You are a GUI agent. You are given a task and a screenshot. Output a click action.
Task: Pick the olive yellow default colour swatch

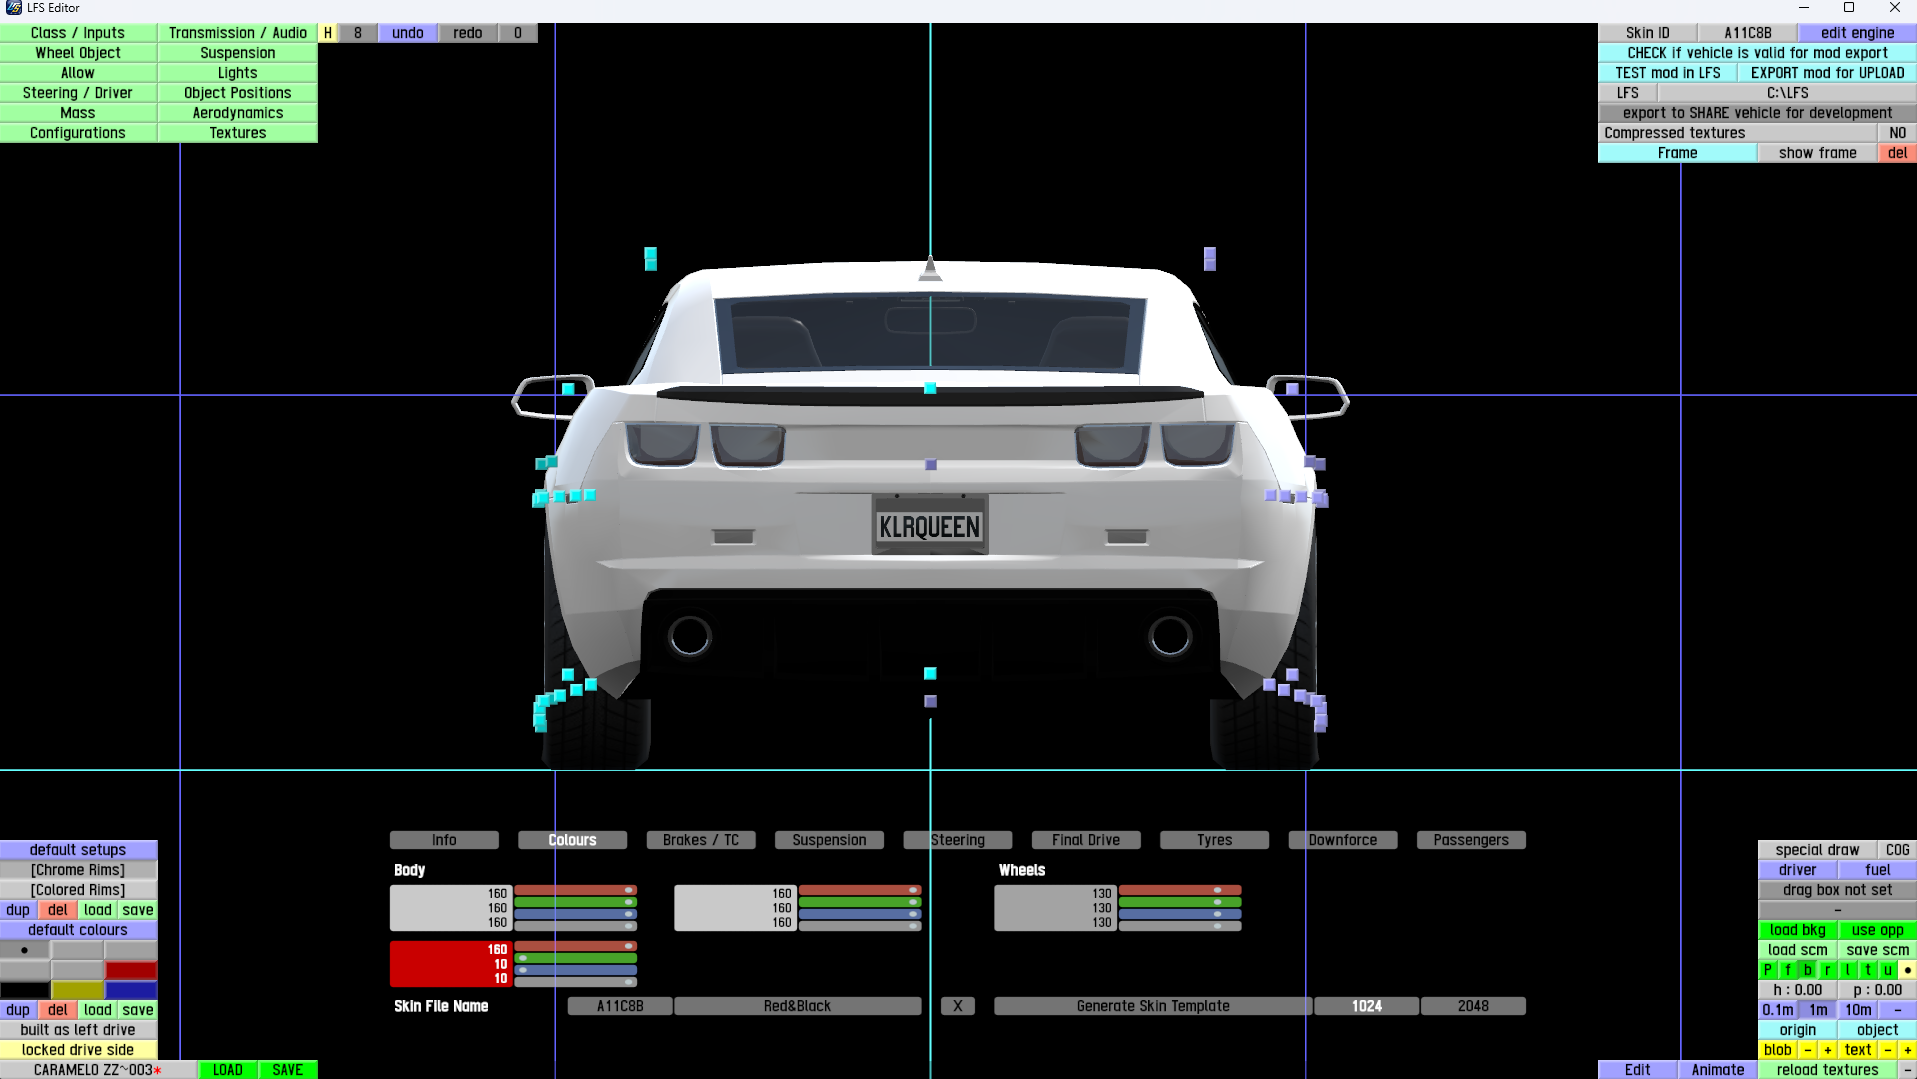78,990
